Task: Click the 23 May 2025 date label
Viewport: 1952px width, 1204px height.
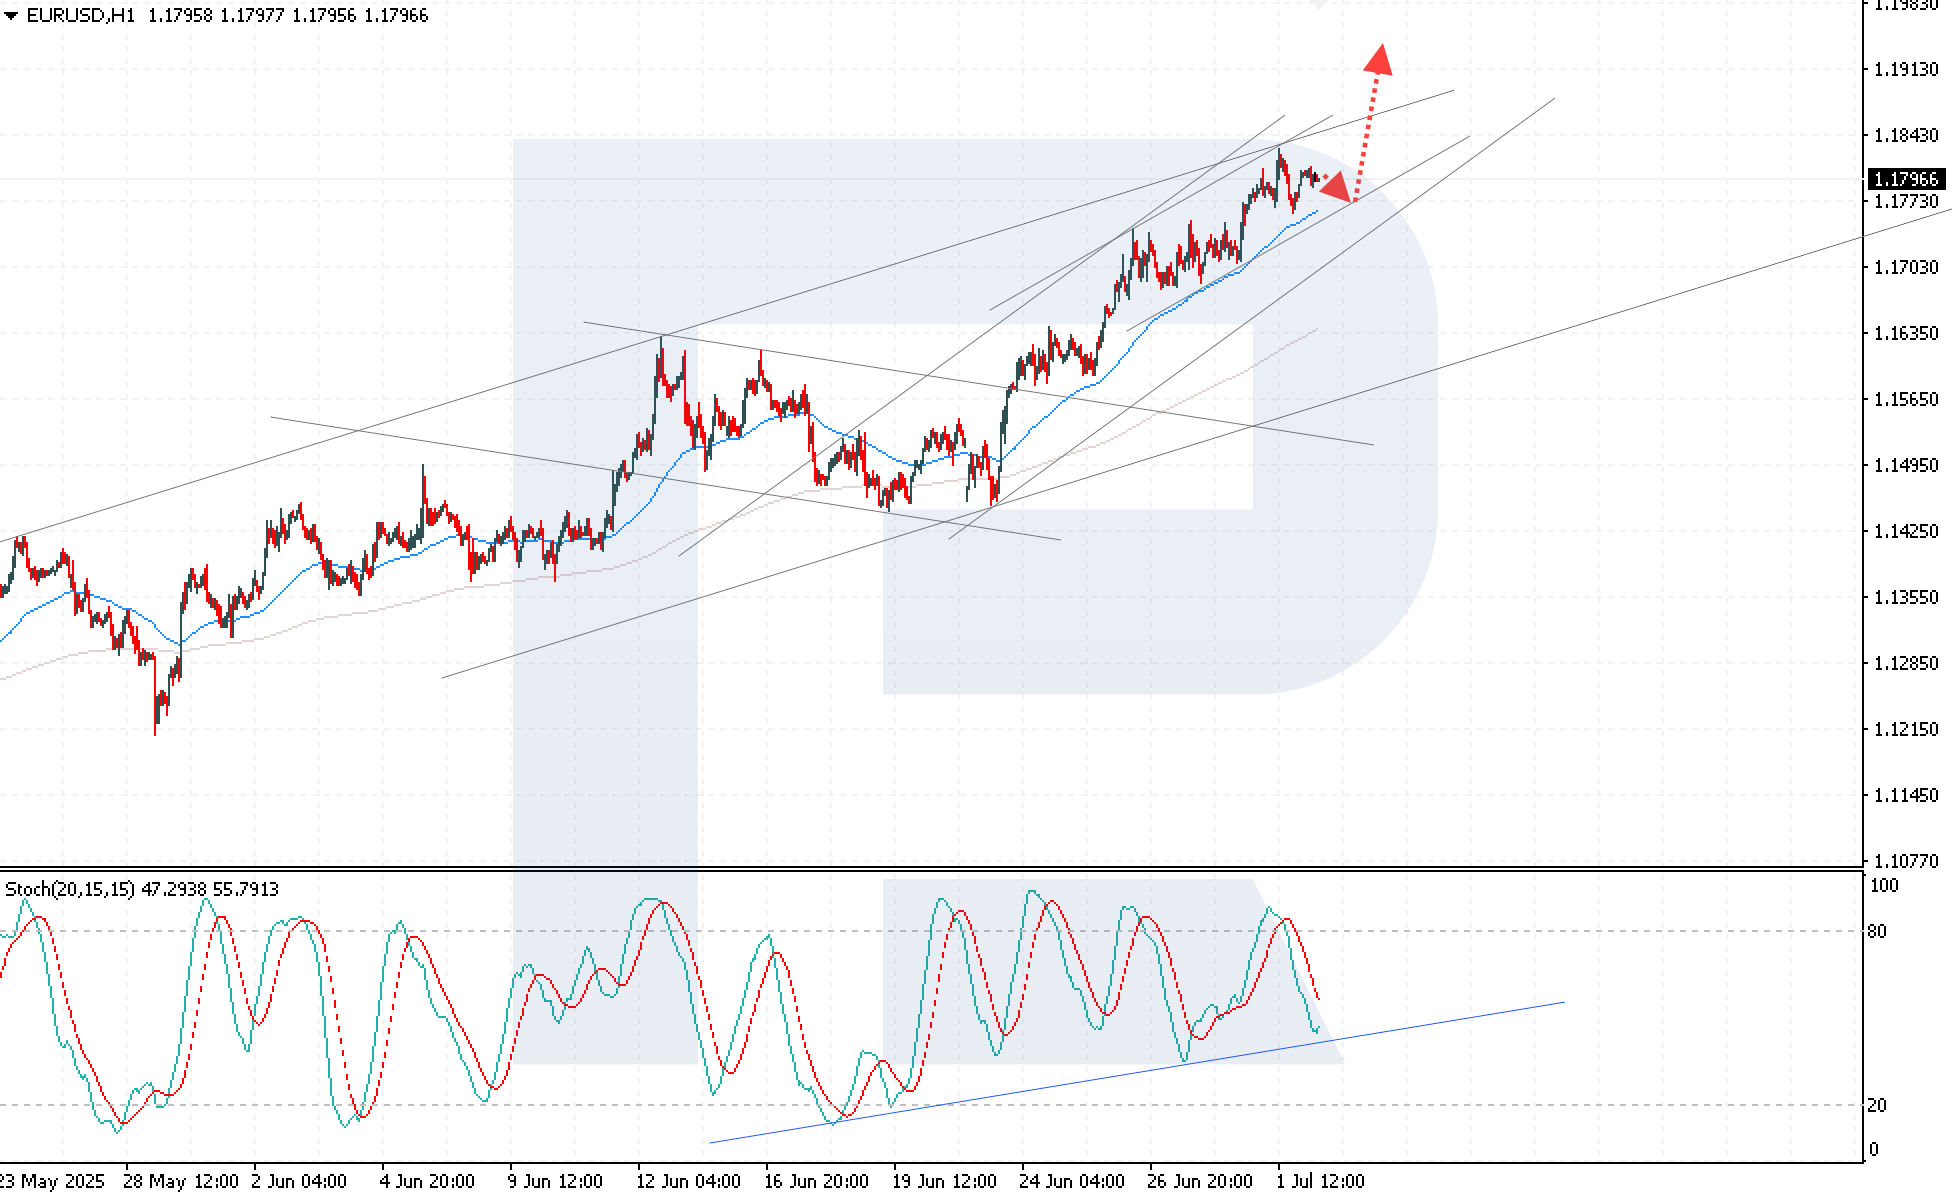Action: [52, 1181]
